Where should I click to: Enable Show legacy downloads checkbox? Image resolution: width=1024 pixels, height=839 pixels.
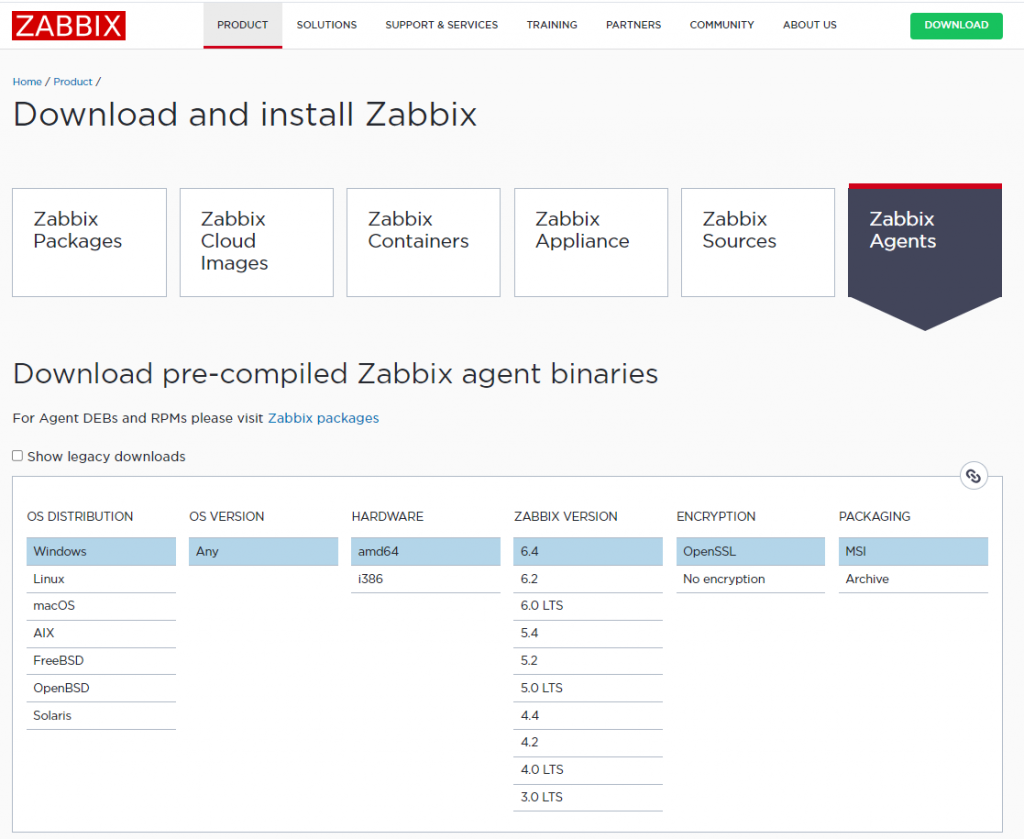[x=18, y=456]
